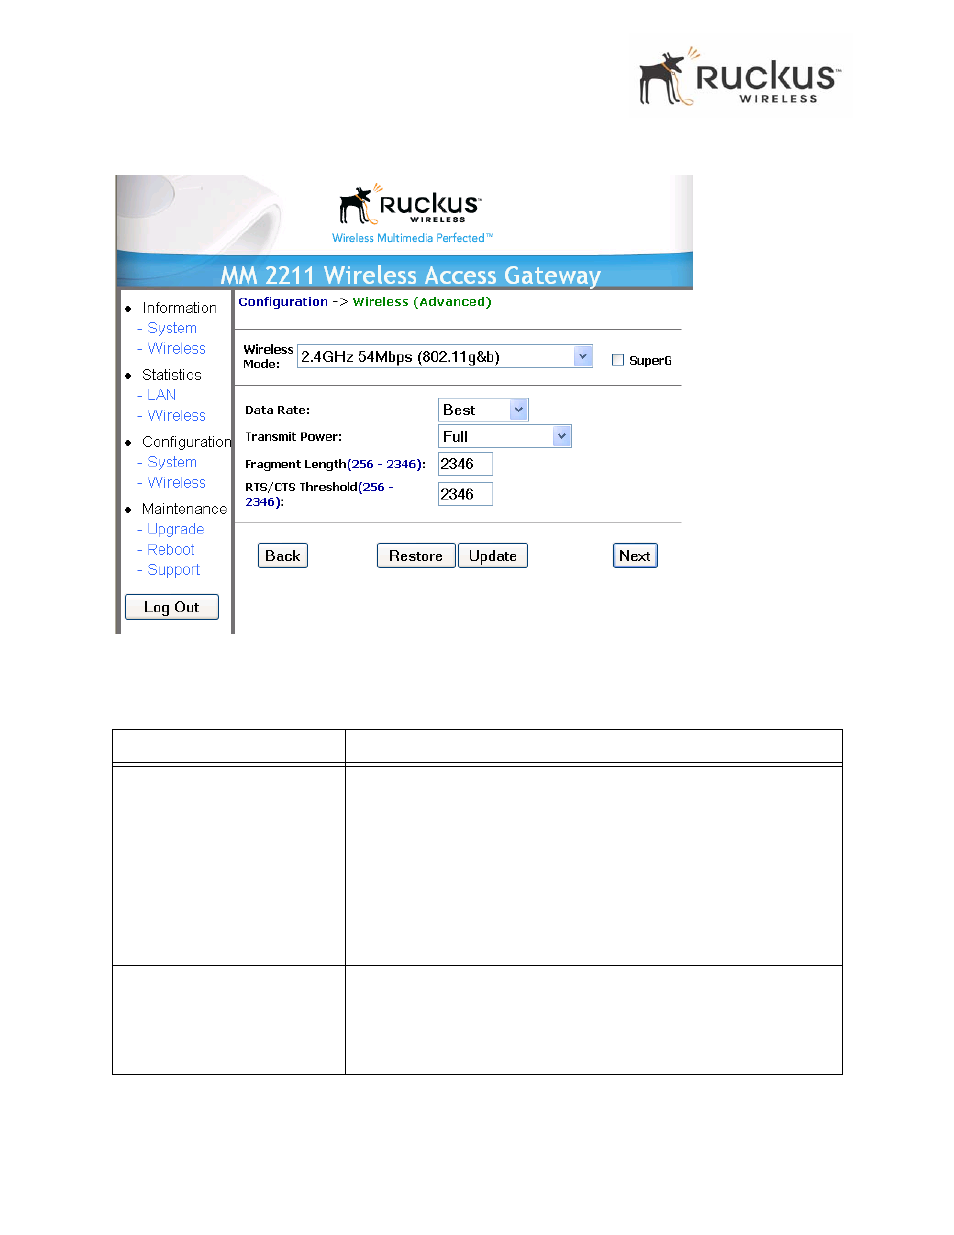This screenshot has height=1235, width=954.
Task: Click the Update button
Action: coord(493,556)
